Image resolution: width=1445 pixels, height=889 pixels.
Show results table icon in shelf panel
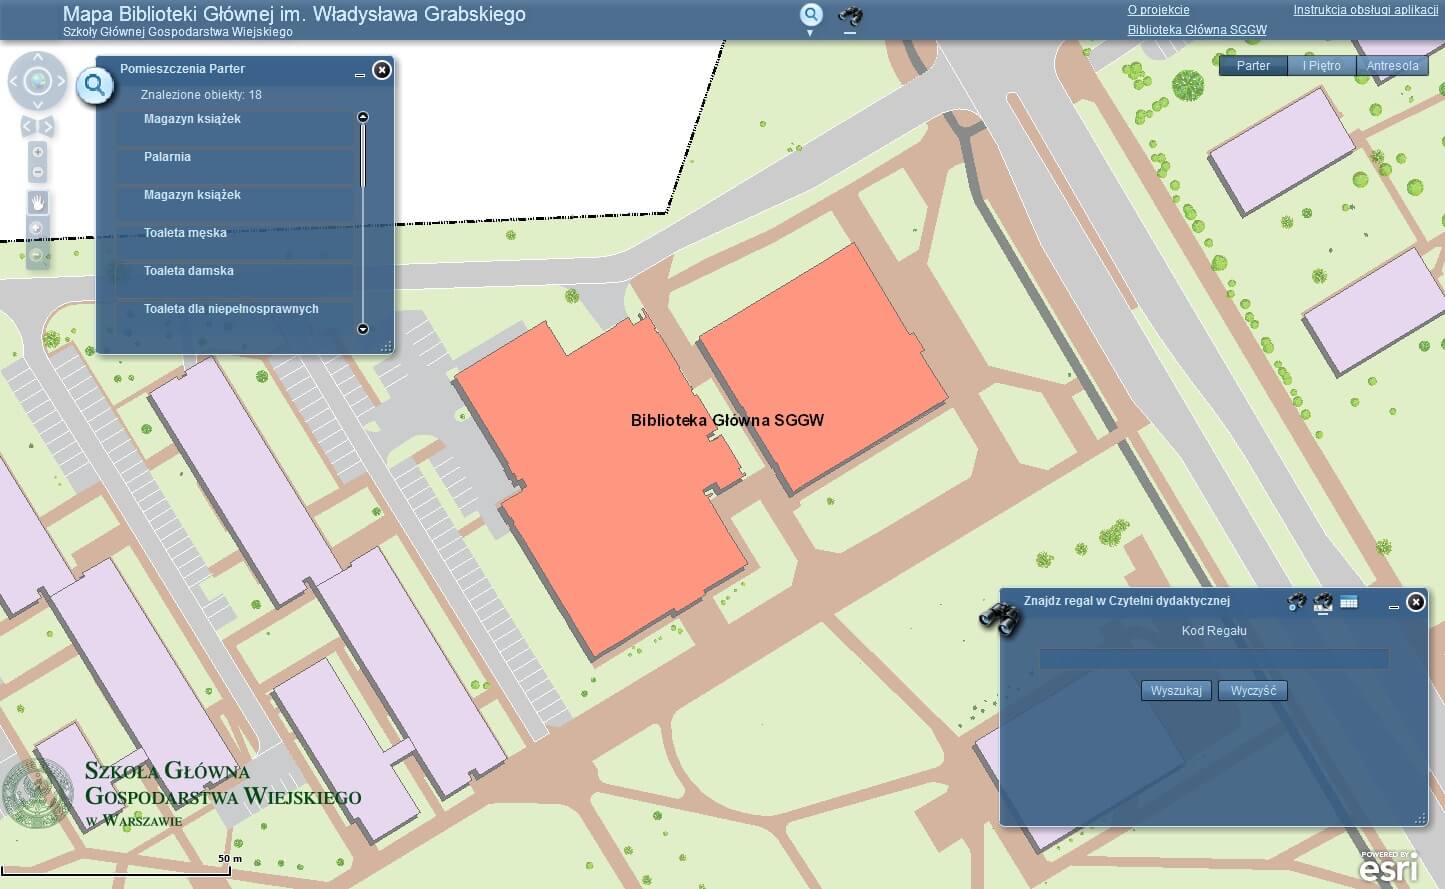(x=1349, y=602)
